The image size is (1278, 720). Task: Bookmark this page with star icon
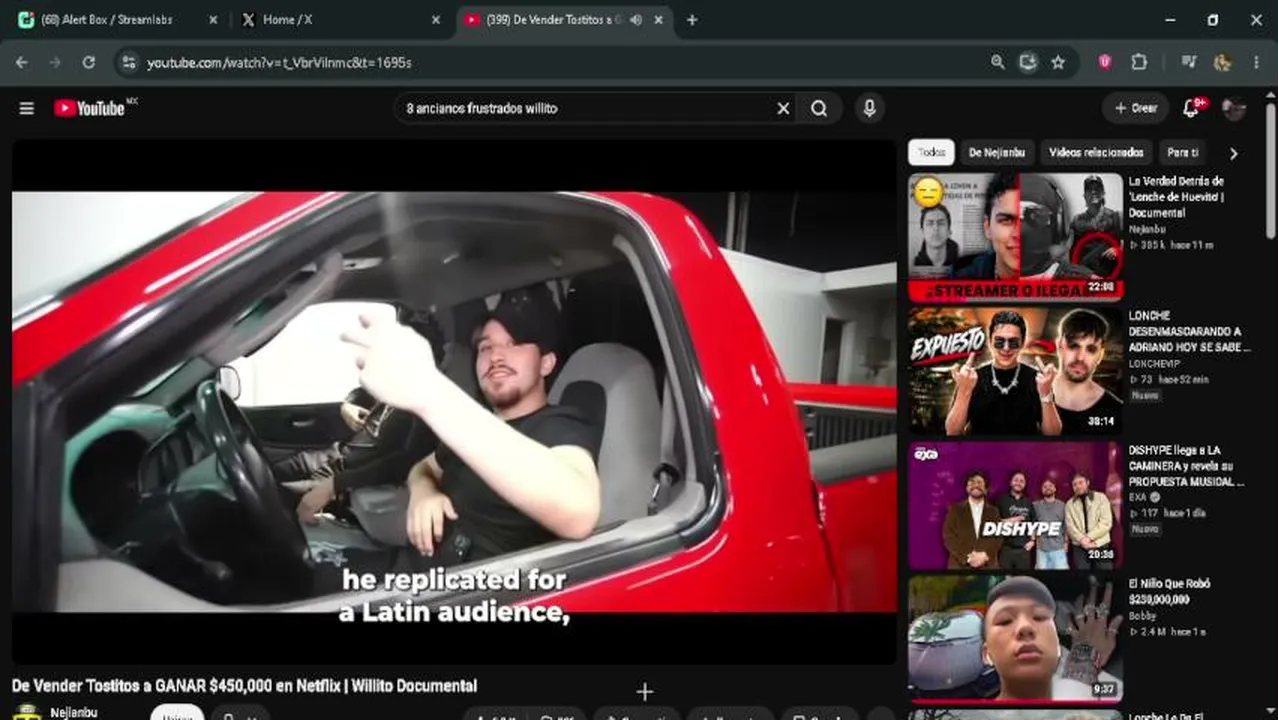(1058, 62)
